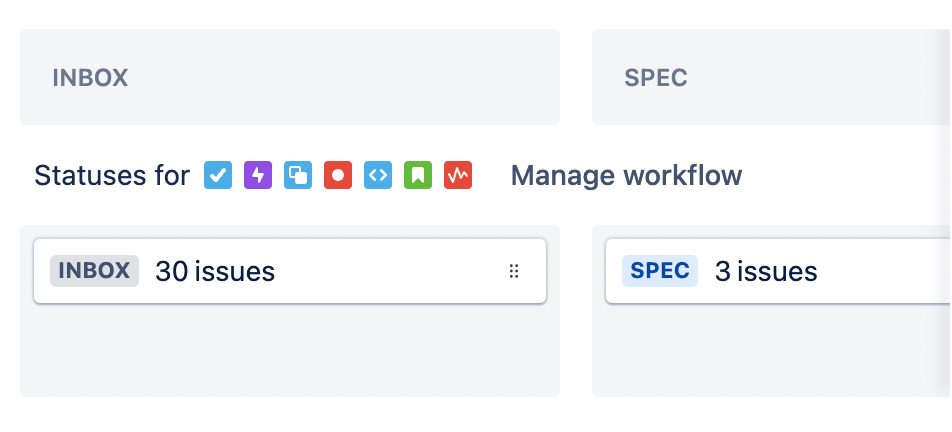This screenshot has height=432, width=952.
Task: Click empty drop area below SPEC status card
Action: (x=771, y=350)
